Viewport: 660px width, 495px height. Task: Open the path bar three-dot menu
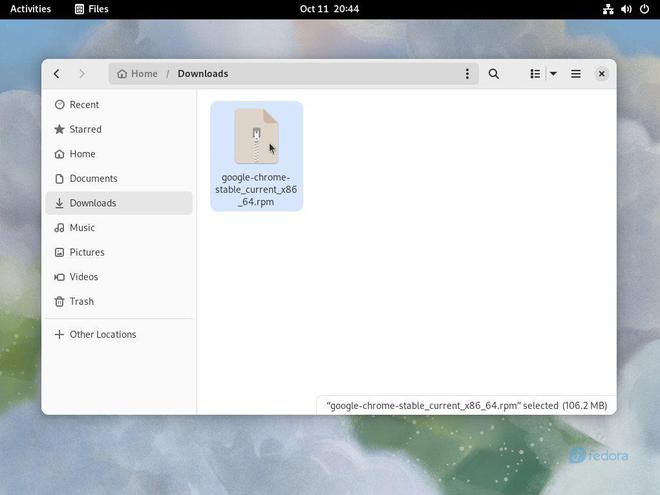coord(467,74)
